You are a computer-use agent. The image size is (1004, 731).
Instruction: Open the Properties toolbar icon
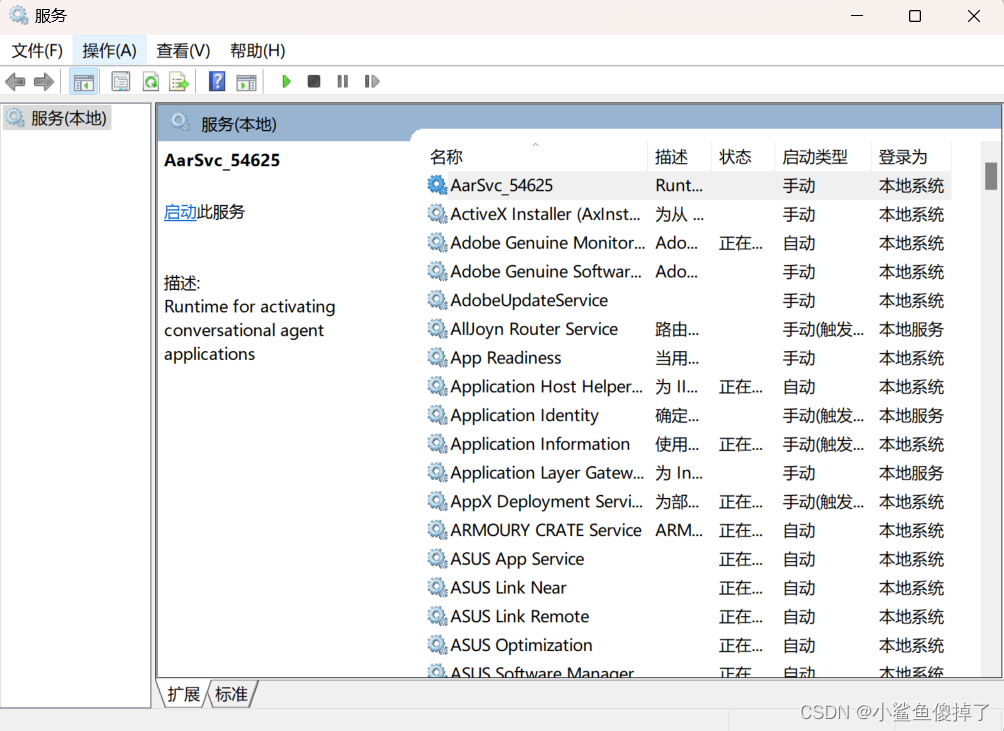120,82
